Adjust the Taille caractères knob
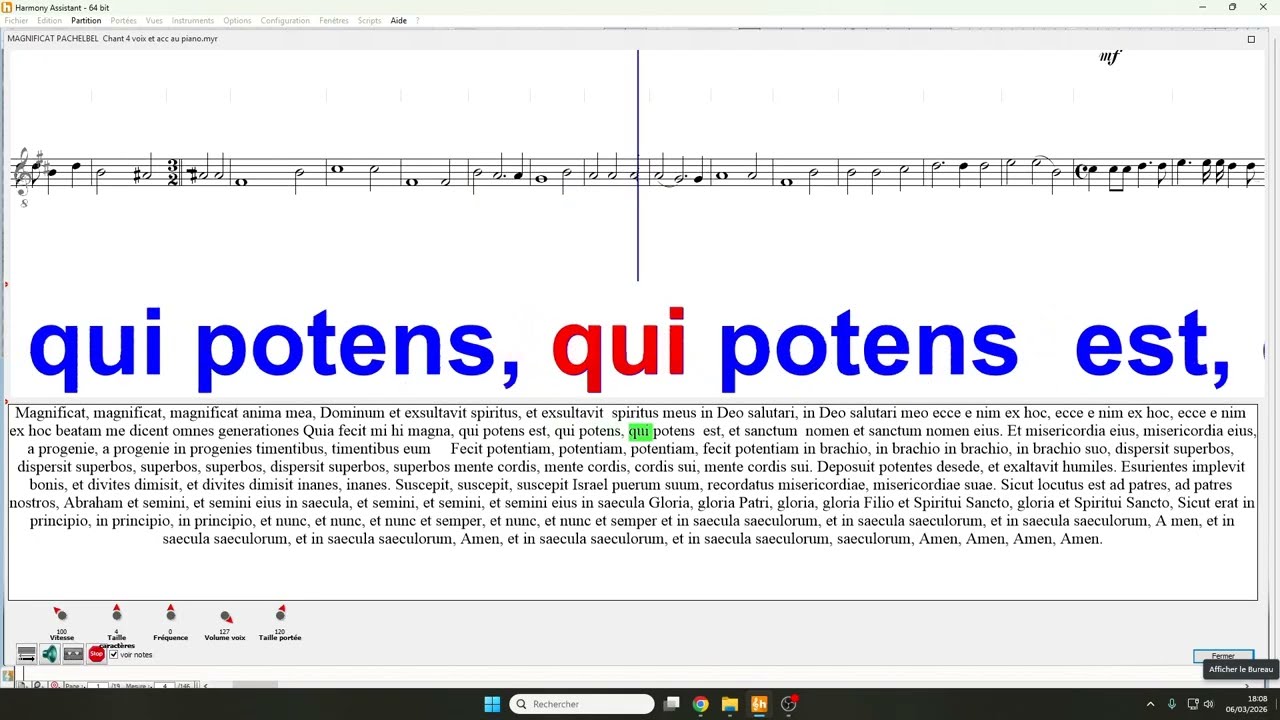1280x720 pixels. pyautogui.click(x=117, y=613)
